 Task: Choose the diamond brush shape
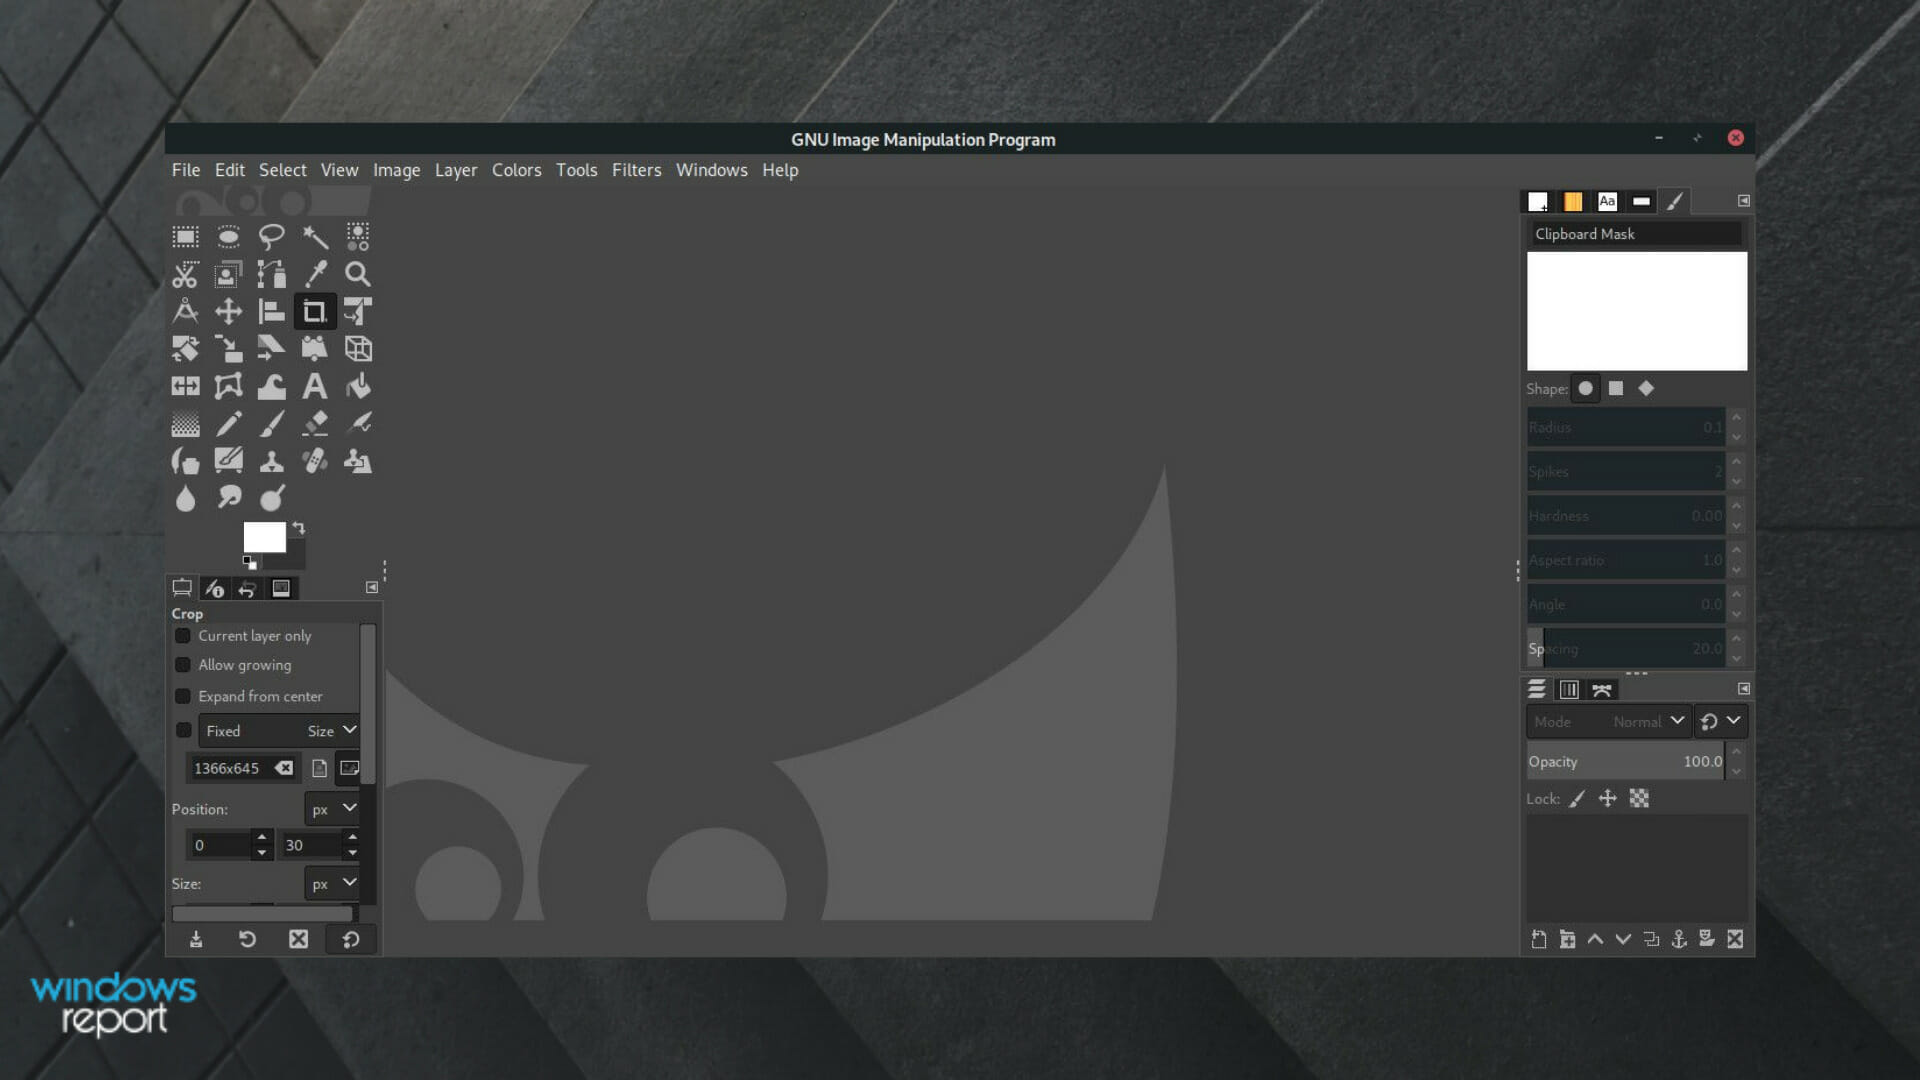[1646, 389]
